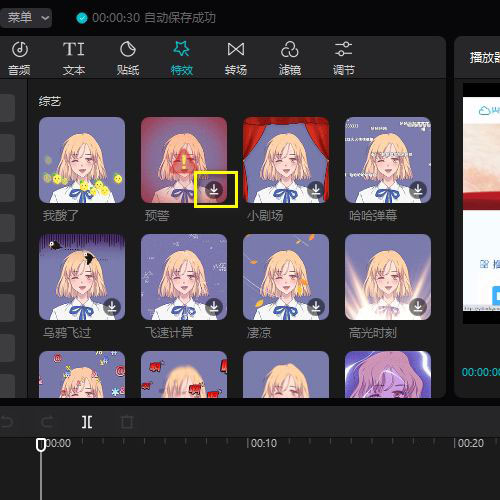The width and height of the screenshot is (500, 500).
Task: Download the 哈哈弹幕 effect
Action: point(418,190)
